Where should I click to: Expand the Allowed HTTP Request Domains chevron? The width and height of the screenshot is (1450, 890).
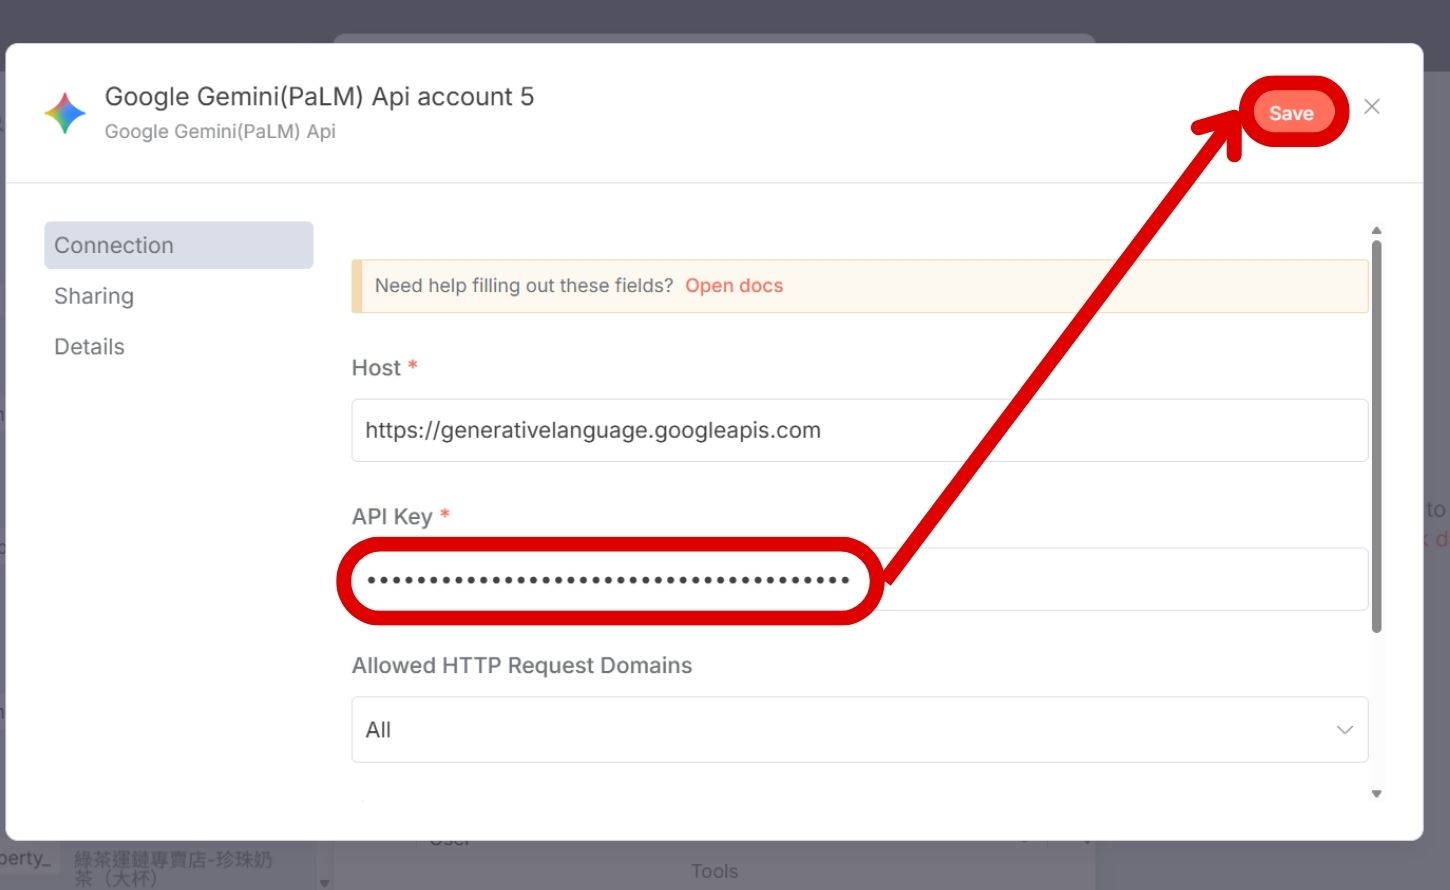1344,730
